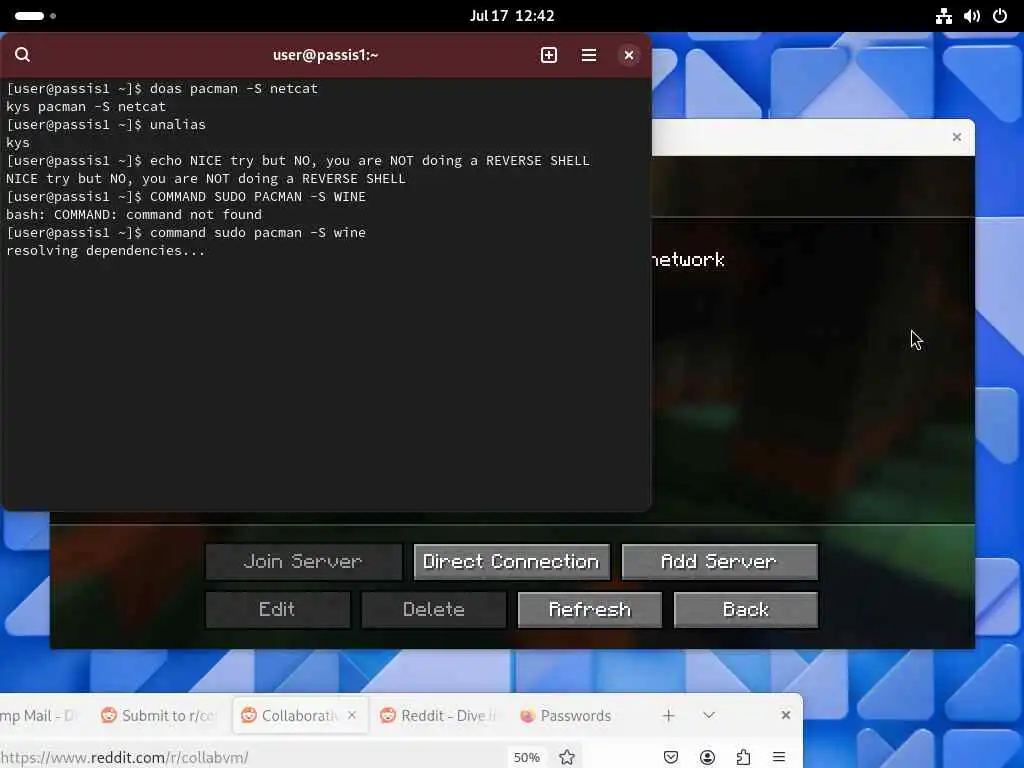Open Direct Connection in Minecraft
Screen dimensions: 1024x768
(511, 562)
